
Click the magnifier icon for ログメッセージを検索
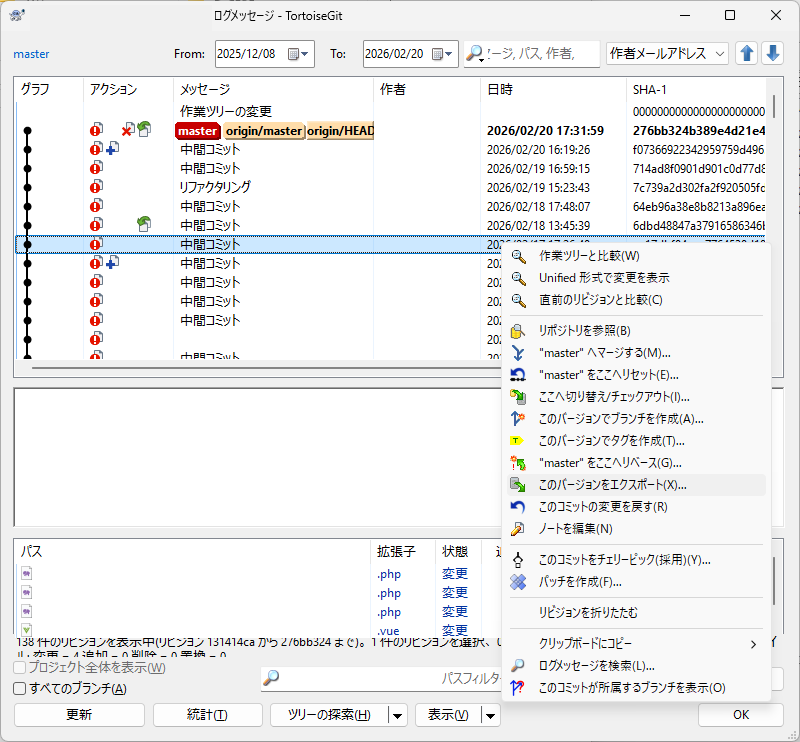click(518, 666)
